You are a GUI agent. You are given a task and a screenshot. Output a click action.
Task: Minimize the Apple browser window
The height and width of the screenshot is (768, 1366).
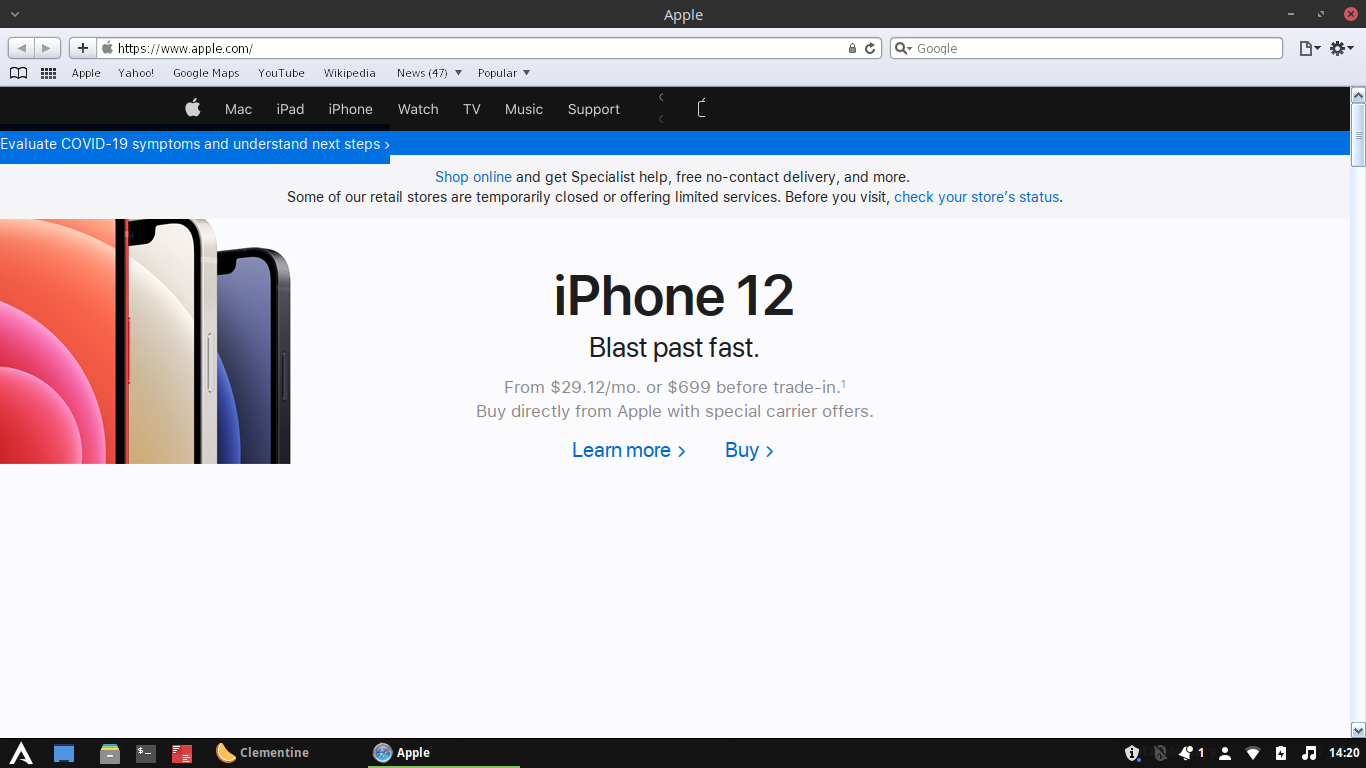[1292, 14]
